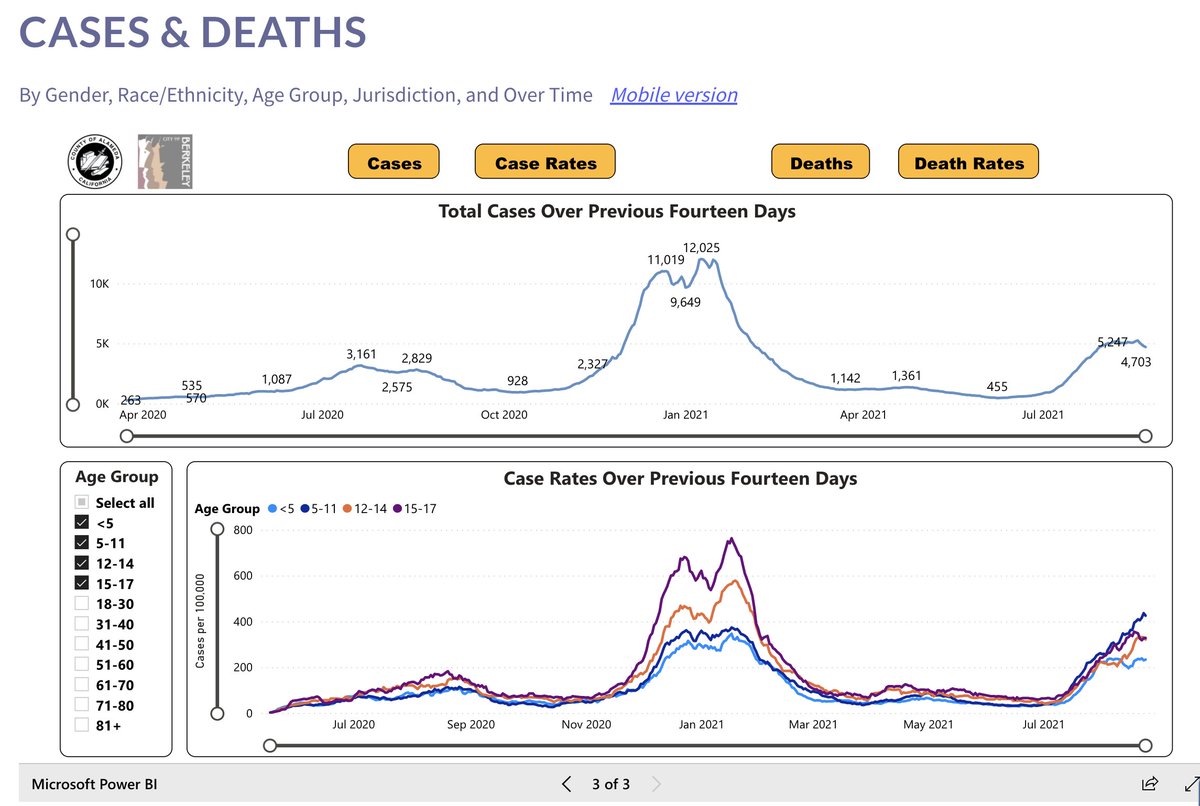
Task: Click the Cases per 100,000 axis label
Action: point(200,623)
